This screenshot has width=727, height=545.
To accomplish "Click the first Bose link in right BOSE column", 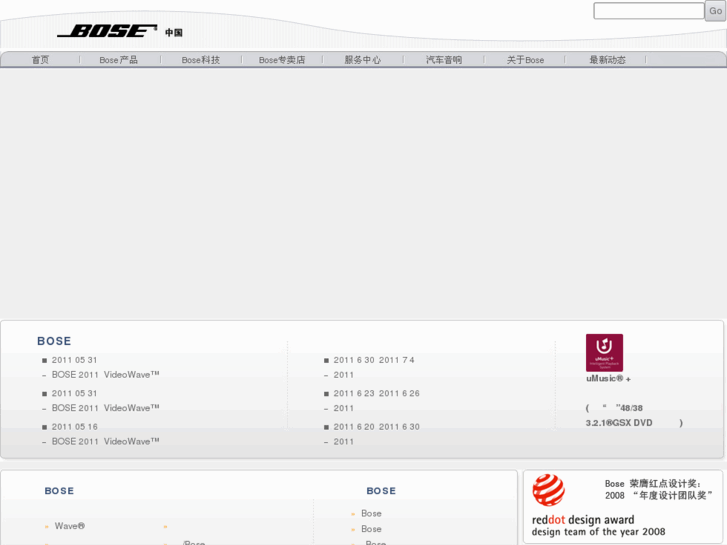I will 371,513.
